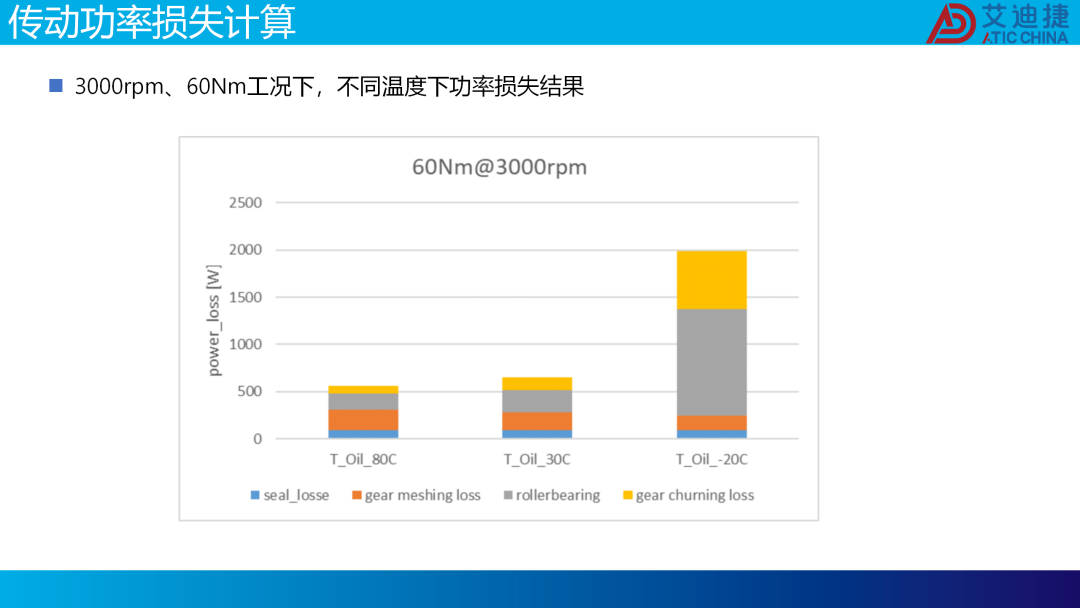Click the rollerbearing legend text
Image resolution: width=1080 pixels, height=608 pixels.
(558, 495)
